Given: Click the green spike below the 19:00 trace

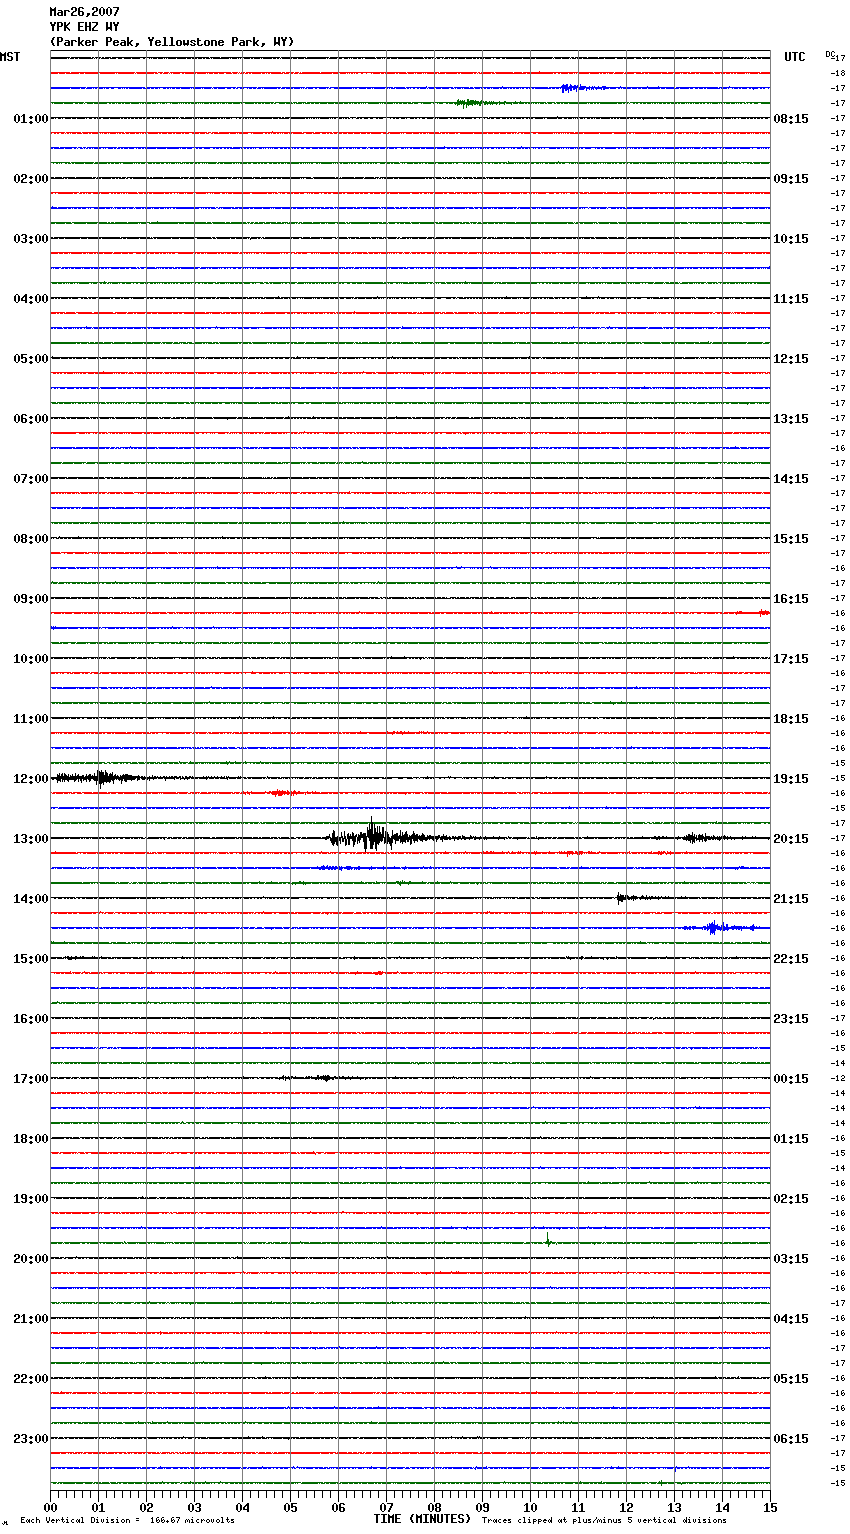Looking at the screenshot, I should (548, 1241).
